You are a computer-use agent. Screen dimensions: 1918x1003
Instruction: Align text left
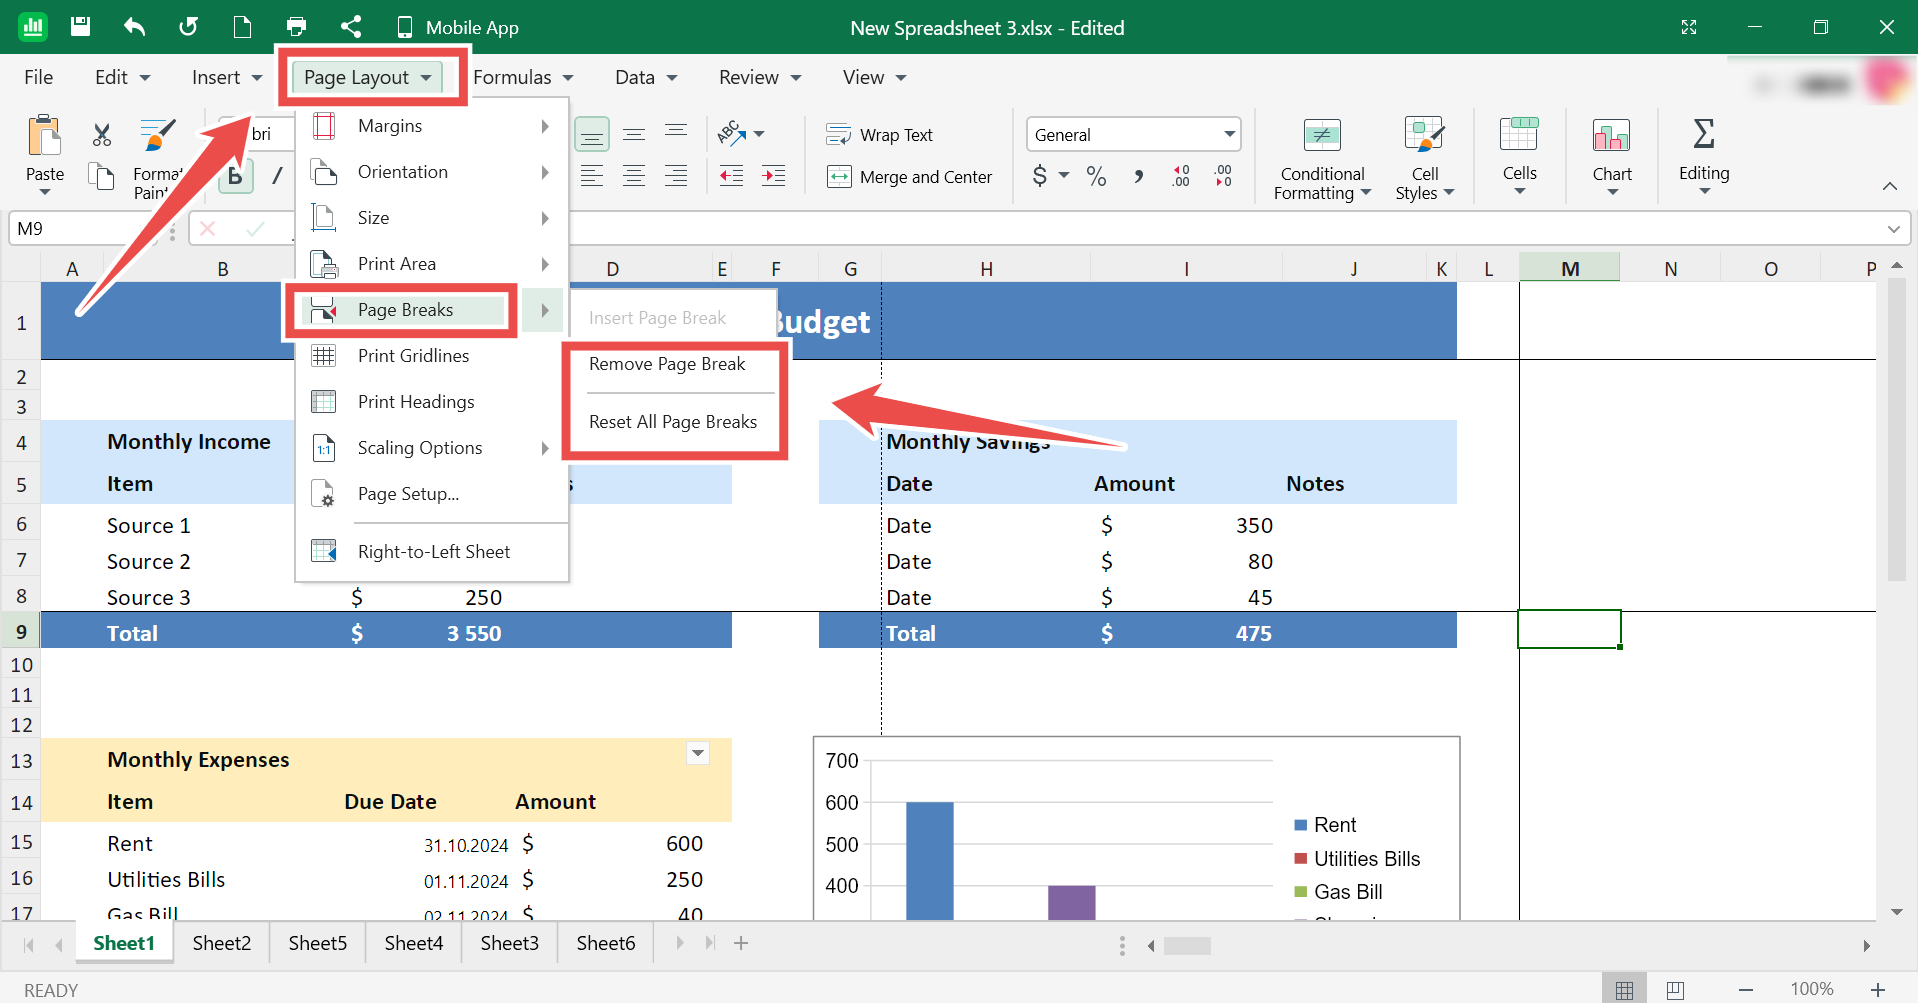(x=592, y=177)
